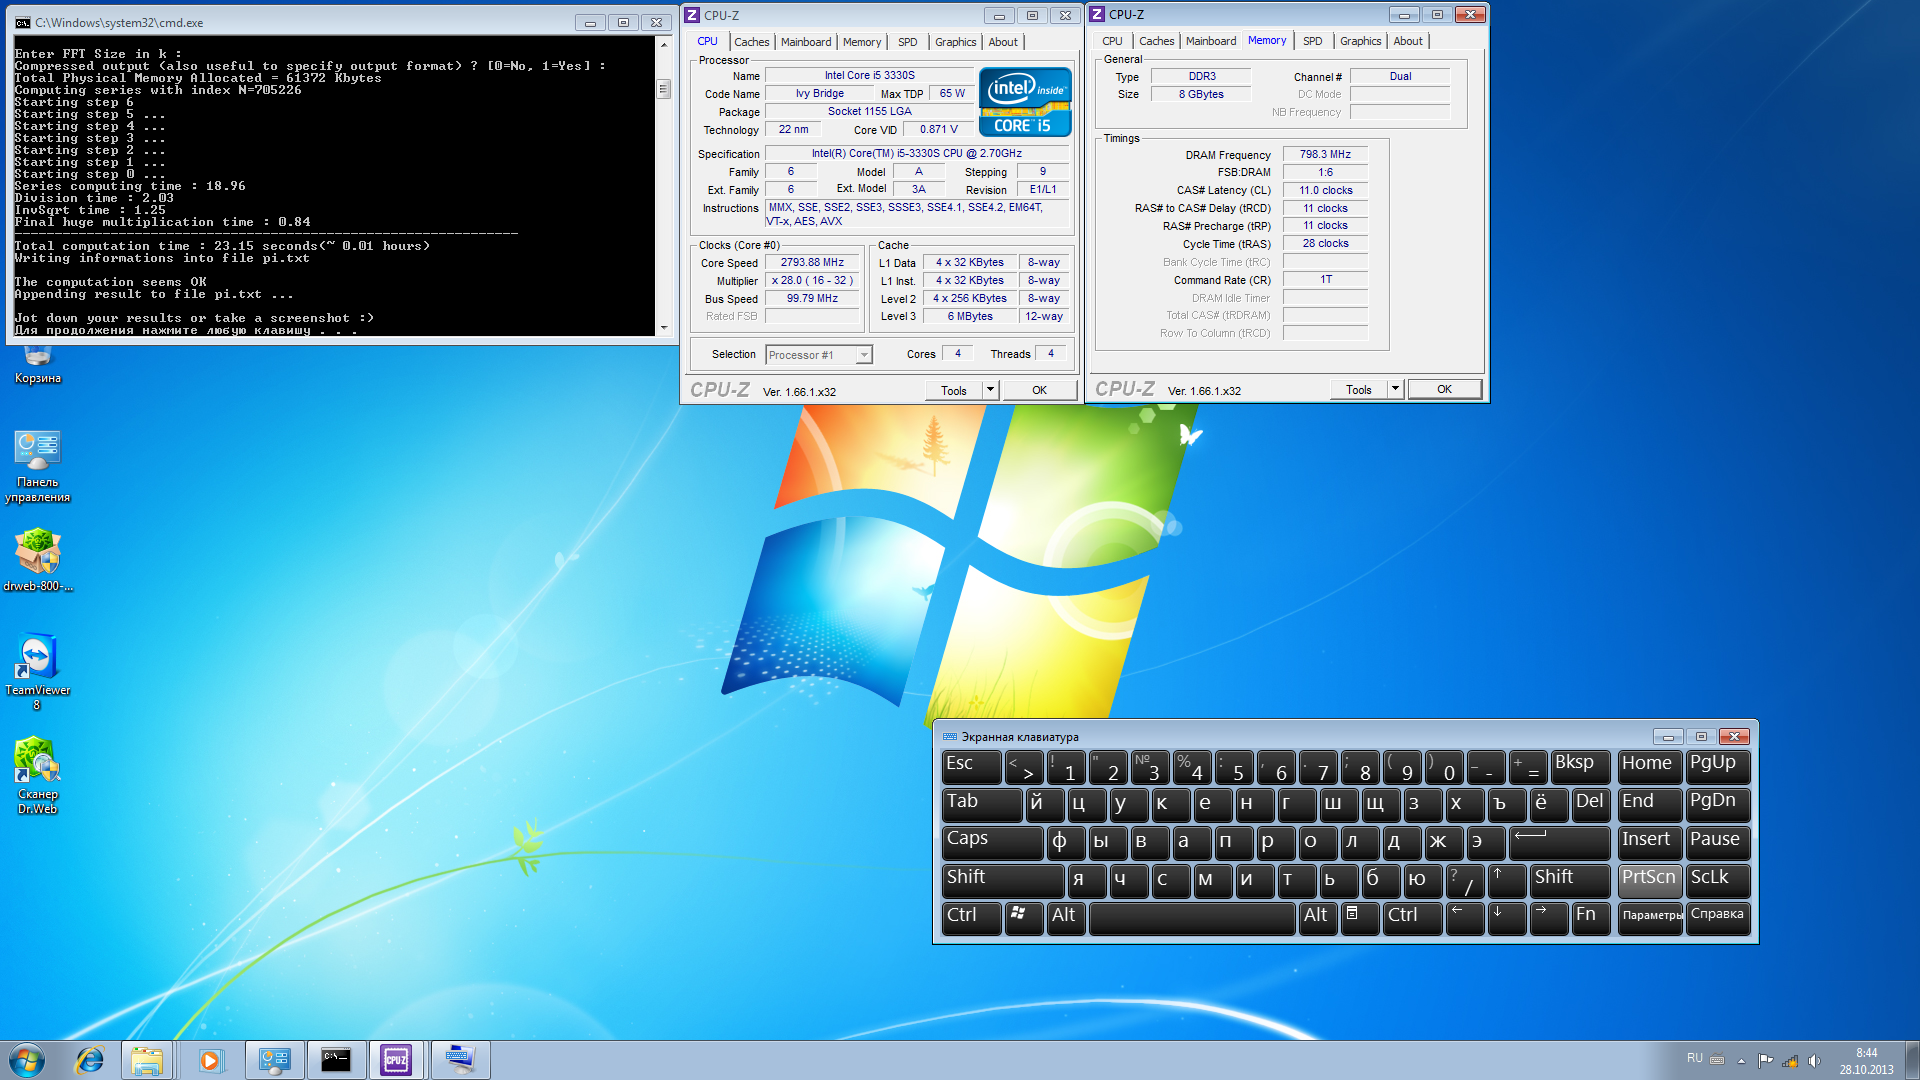The image size is (1920, 1080).
Task: Click Tools button in right CPU-Z window
Action: [x=1359, y=389]
